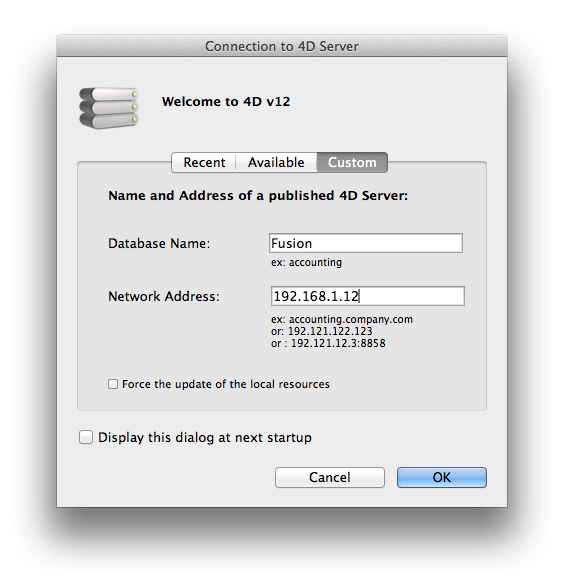The width and height of the screenshot is (564, 586).
Task: Click the 'Welcome to 4D v12' heading
Action: (x=226, y=102)
